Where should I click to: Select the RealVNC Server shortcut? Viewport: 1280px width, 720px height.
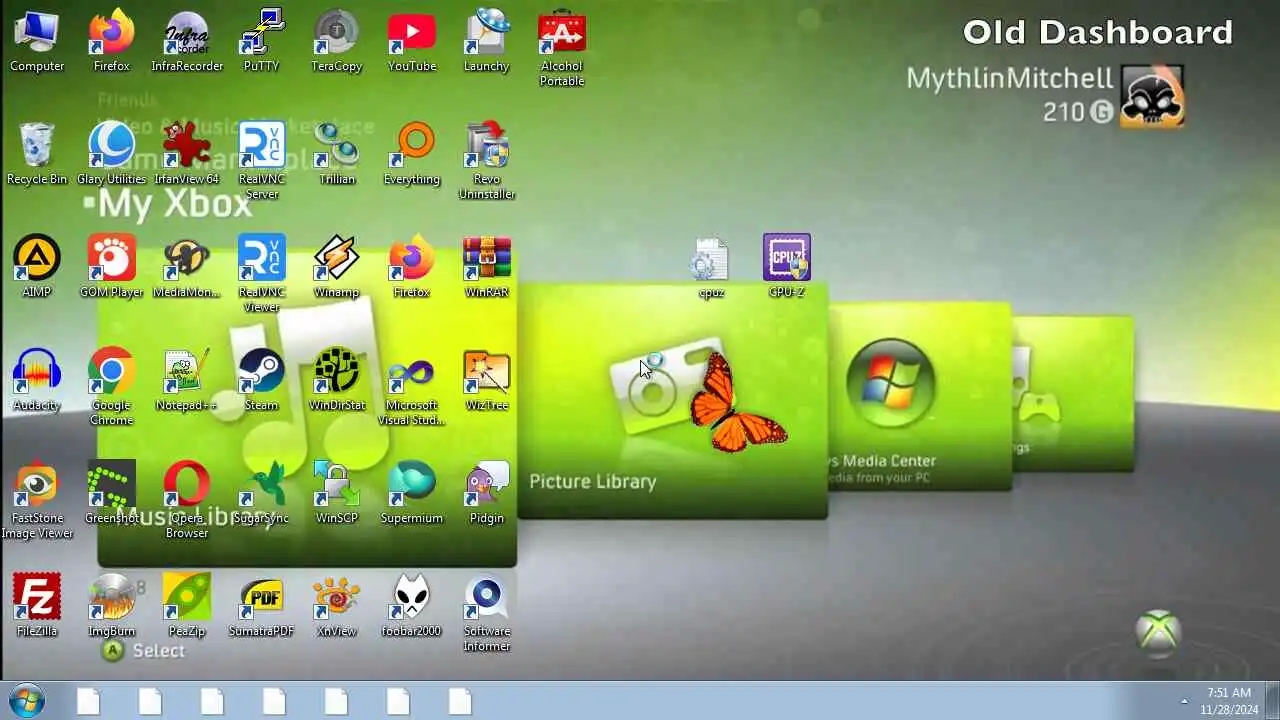[x=262, y=162]
